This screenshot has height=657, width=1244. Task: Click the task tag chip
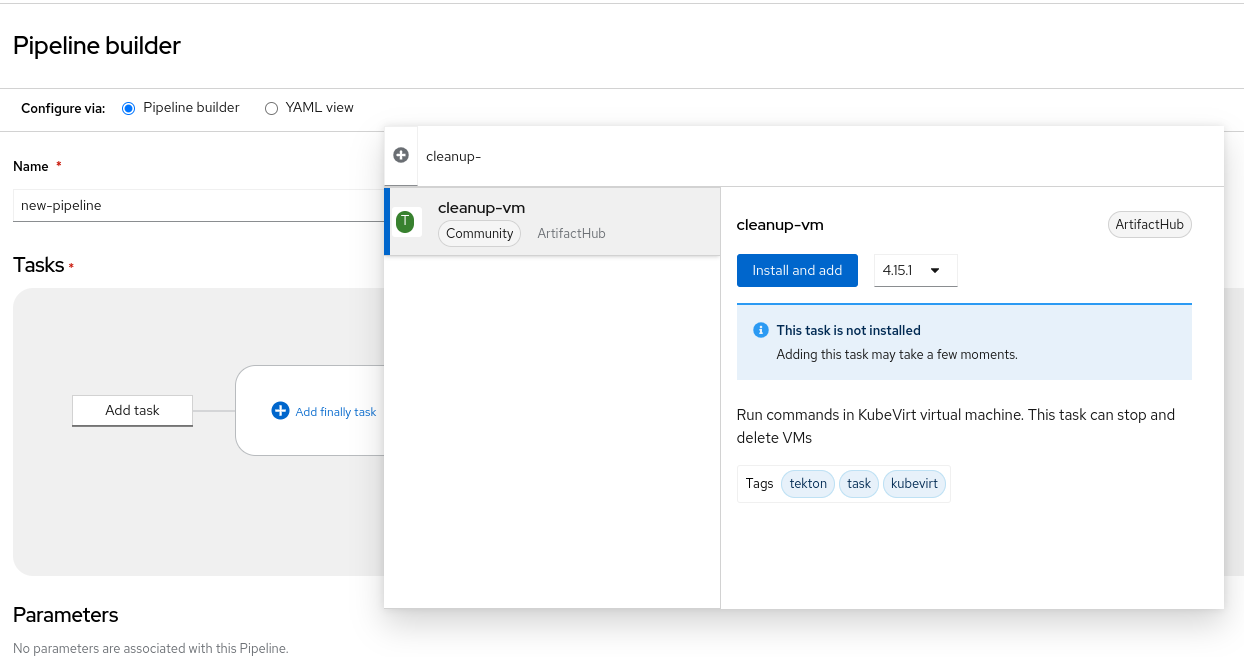click(x=859, y=484)
